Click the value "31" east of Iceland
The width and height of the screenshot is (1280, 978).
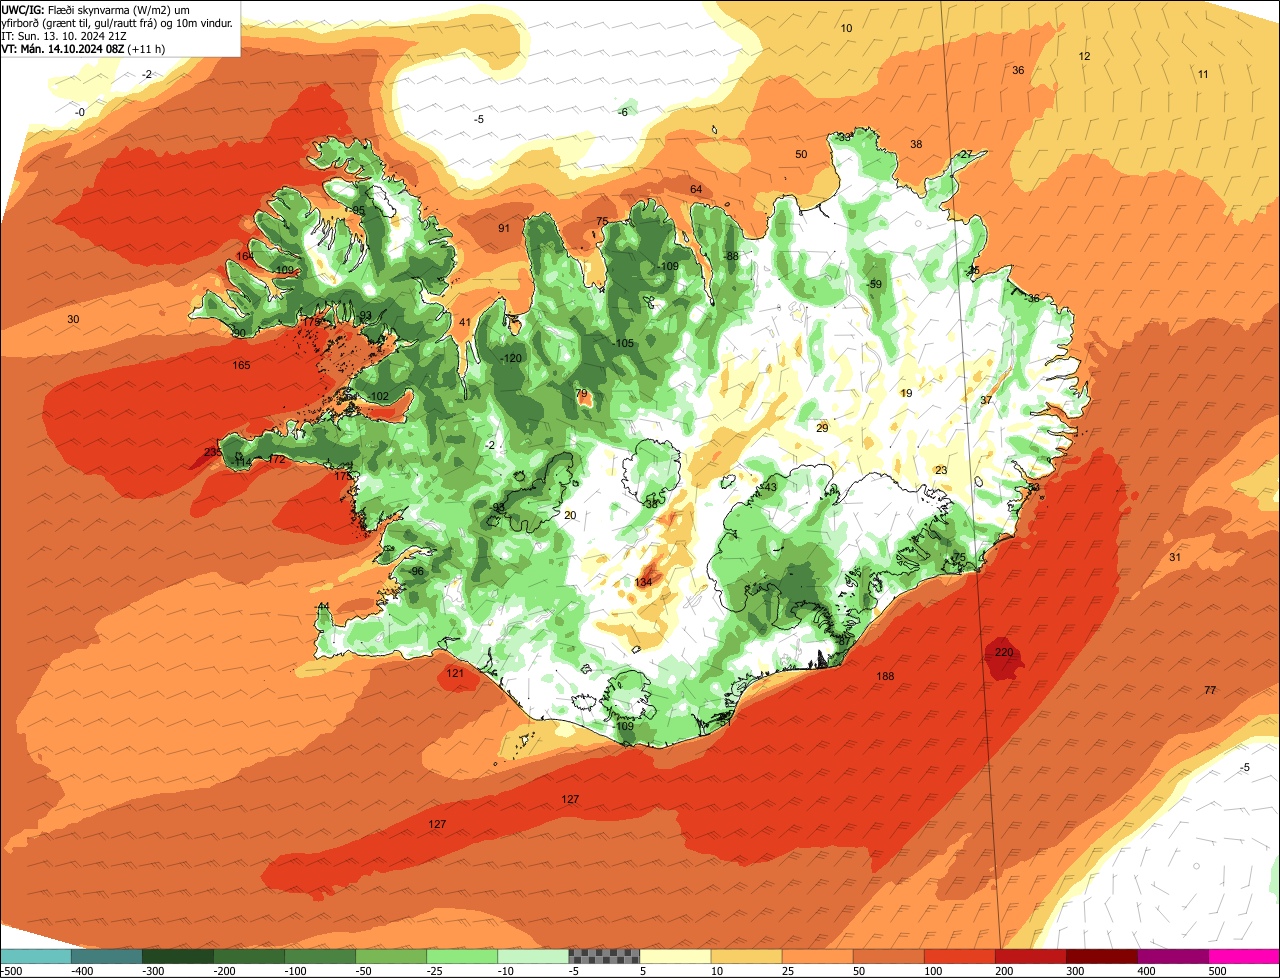tap(1175, 557)
